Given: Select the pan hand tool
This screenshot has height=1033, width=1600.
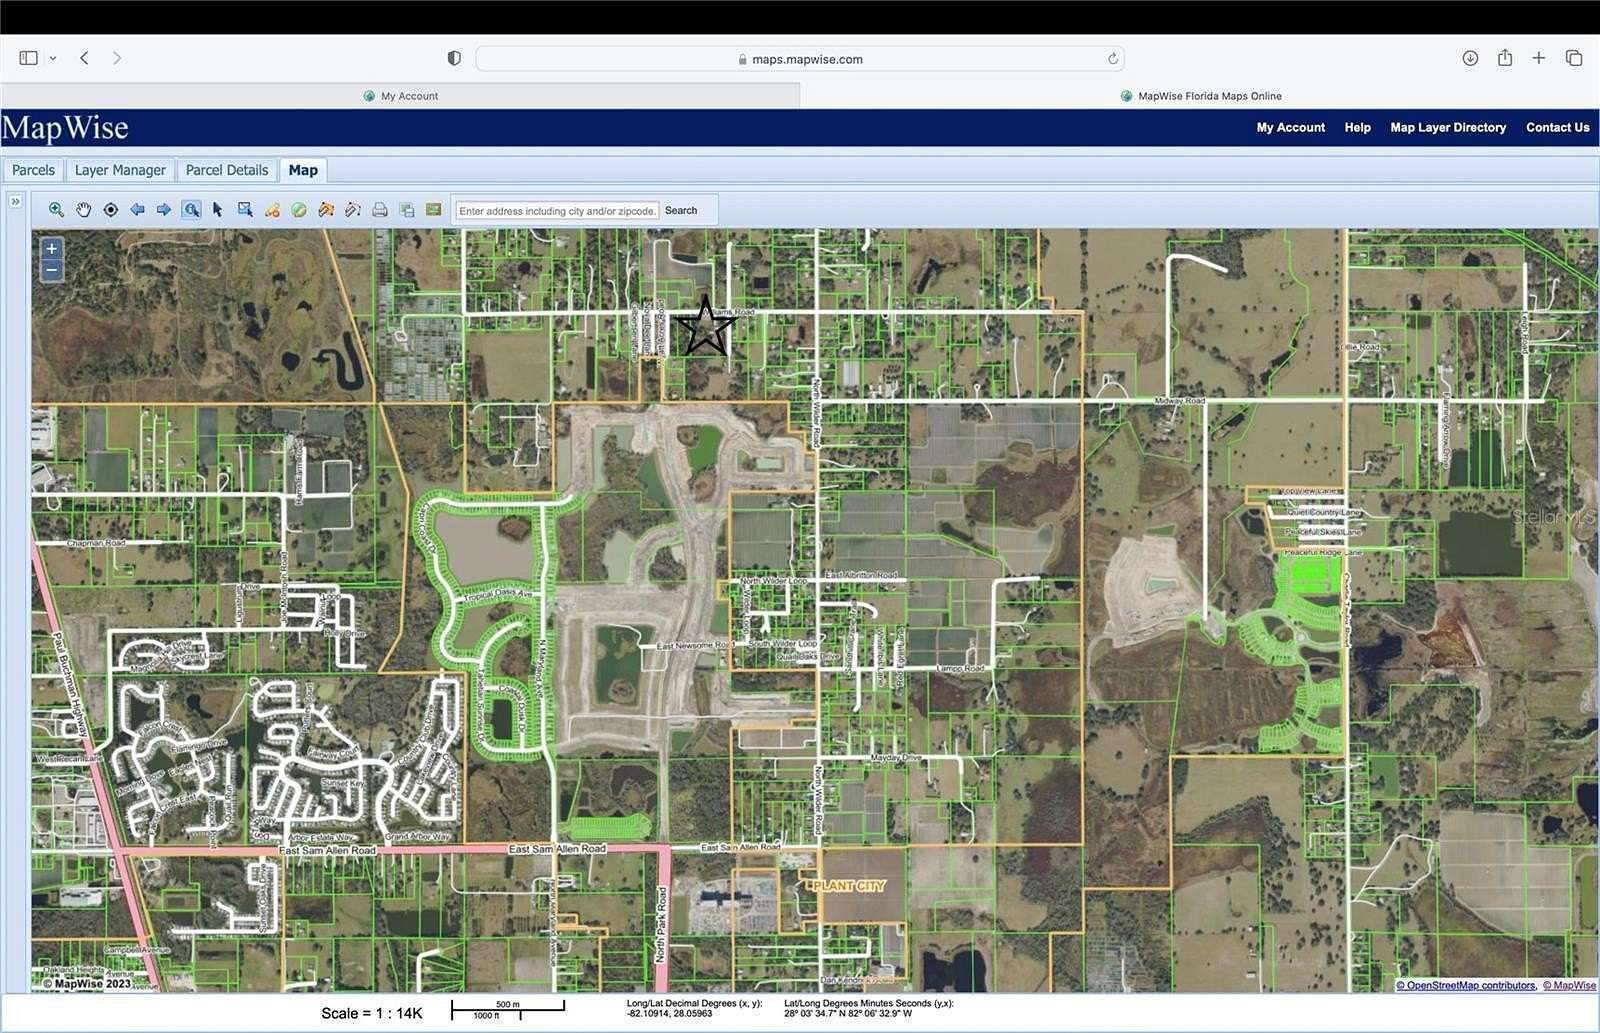Looking at the screenshot, I should point(83,210).
